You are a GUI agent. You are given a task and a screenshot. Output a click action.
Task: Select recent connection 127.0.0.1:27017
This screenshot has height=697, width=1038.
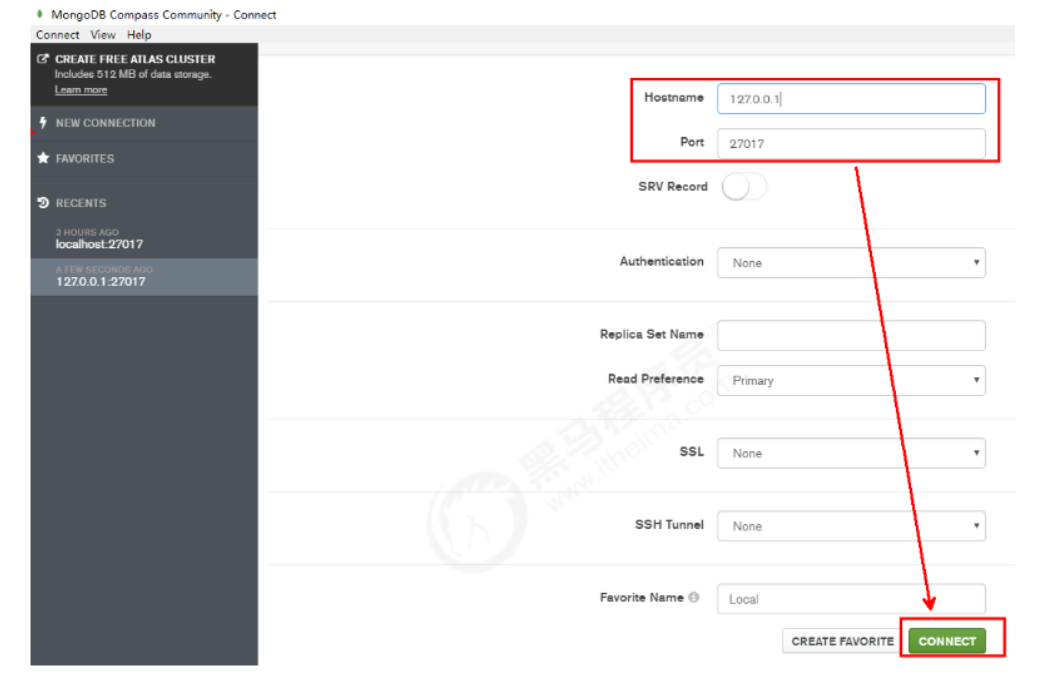point(144,276)
